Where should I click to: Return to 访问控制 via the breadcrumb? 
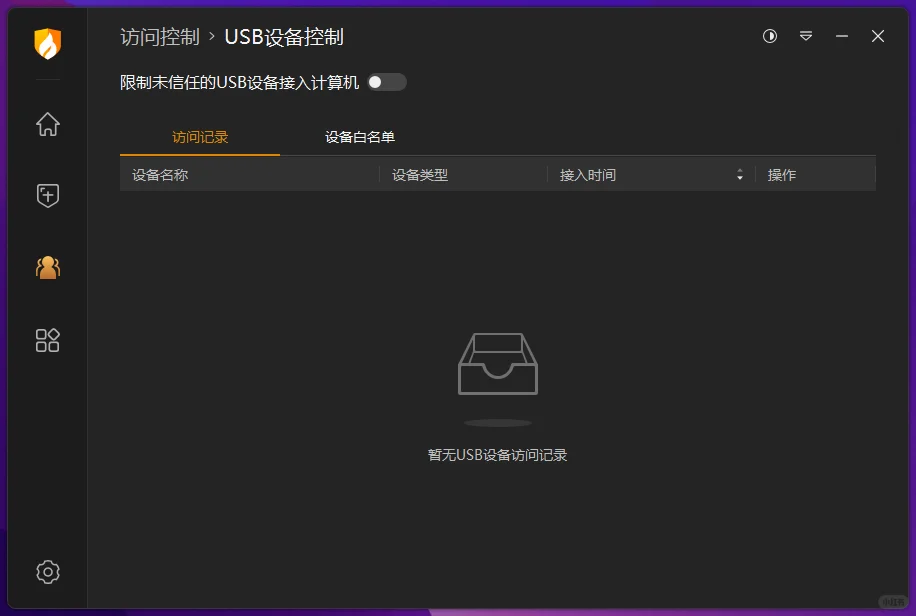pos(158,37)
